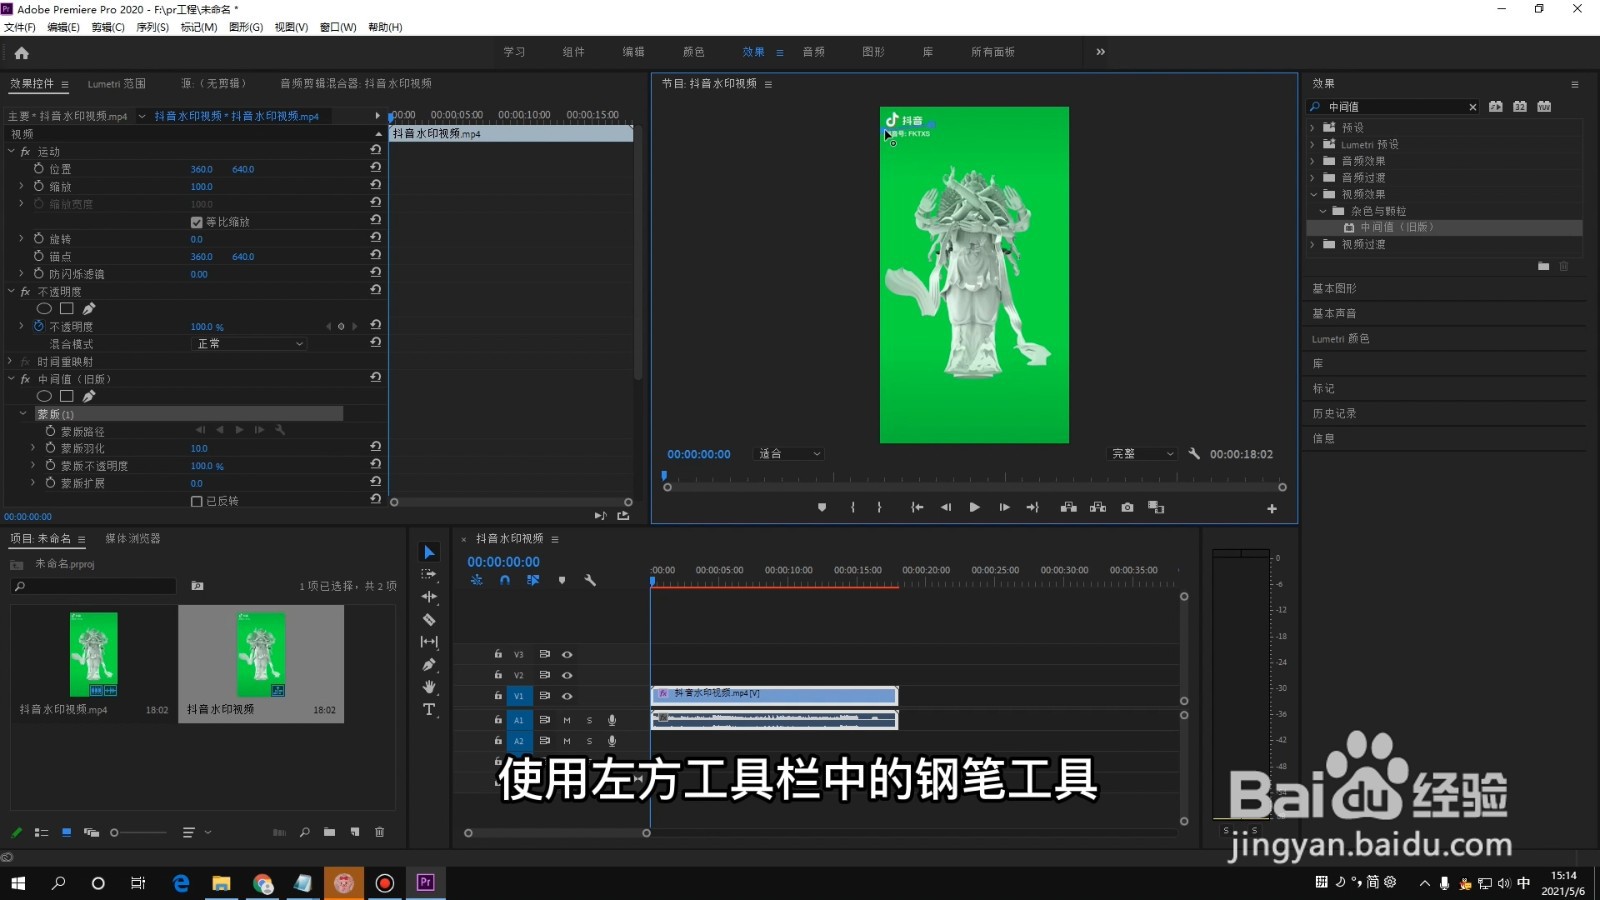Create ellipse mask under 中间值 effect
The width and height of the screenshot is (1600, 900).
click(44, 396)
